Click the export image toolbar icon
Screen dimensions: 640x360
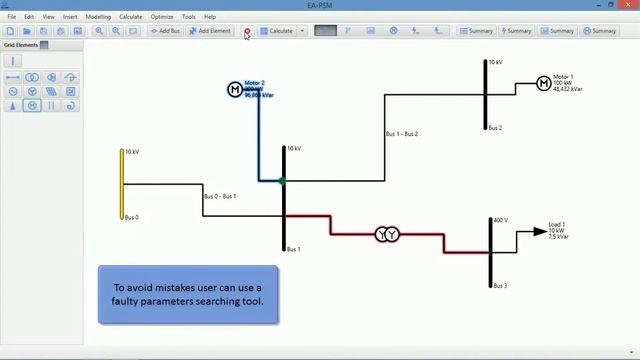[x=78, y=31]
